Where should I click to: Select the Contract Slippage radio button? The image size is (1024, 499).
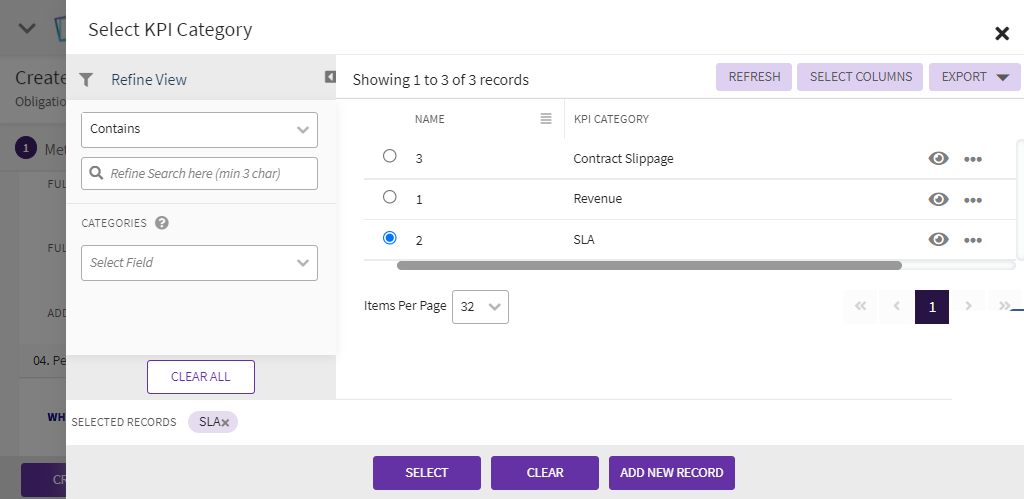pos(390,156)
